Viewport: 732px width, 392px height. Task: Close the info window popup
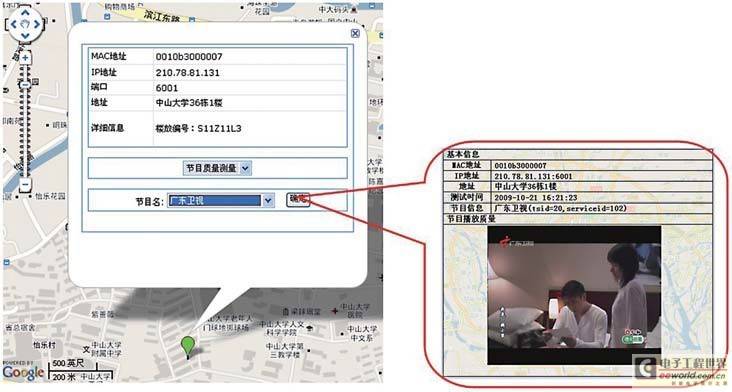pyautogui.click(x=355, y=33)
